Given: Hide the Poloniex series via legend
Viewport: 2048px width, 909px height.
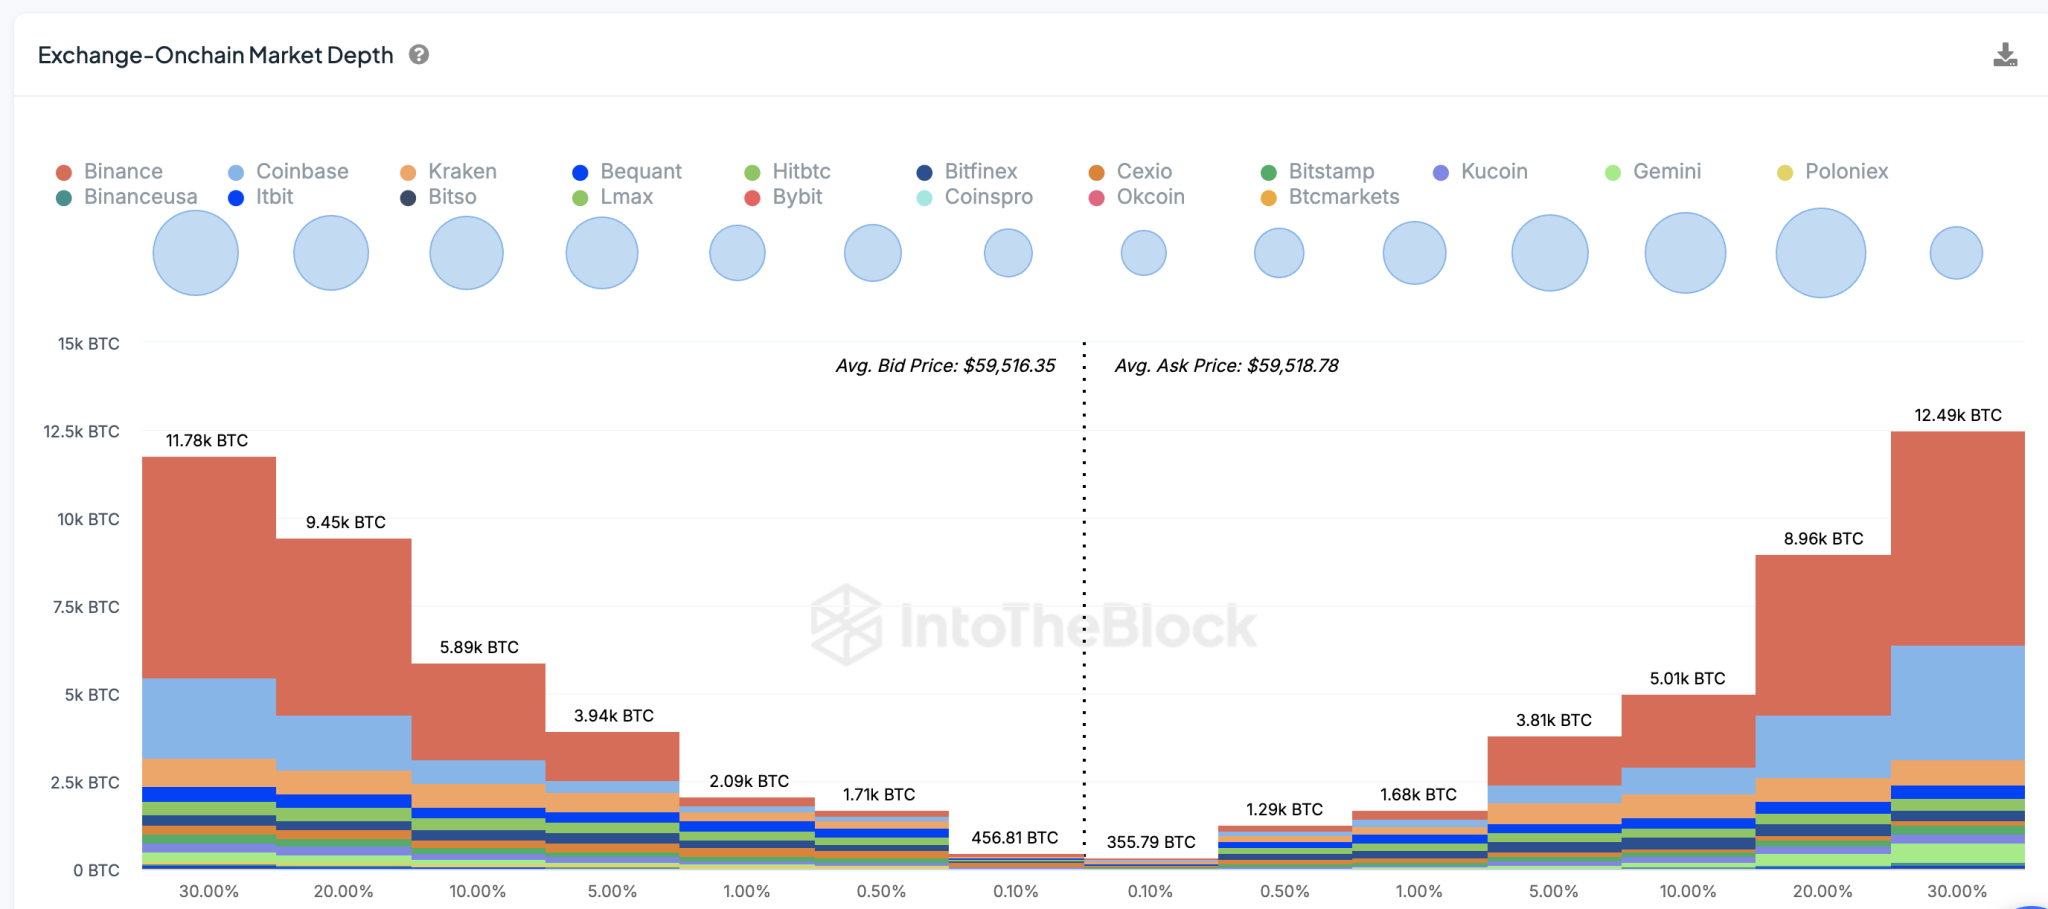Looking at the screenshot, I should (x=1833, y=172).
